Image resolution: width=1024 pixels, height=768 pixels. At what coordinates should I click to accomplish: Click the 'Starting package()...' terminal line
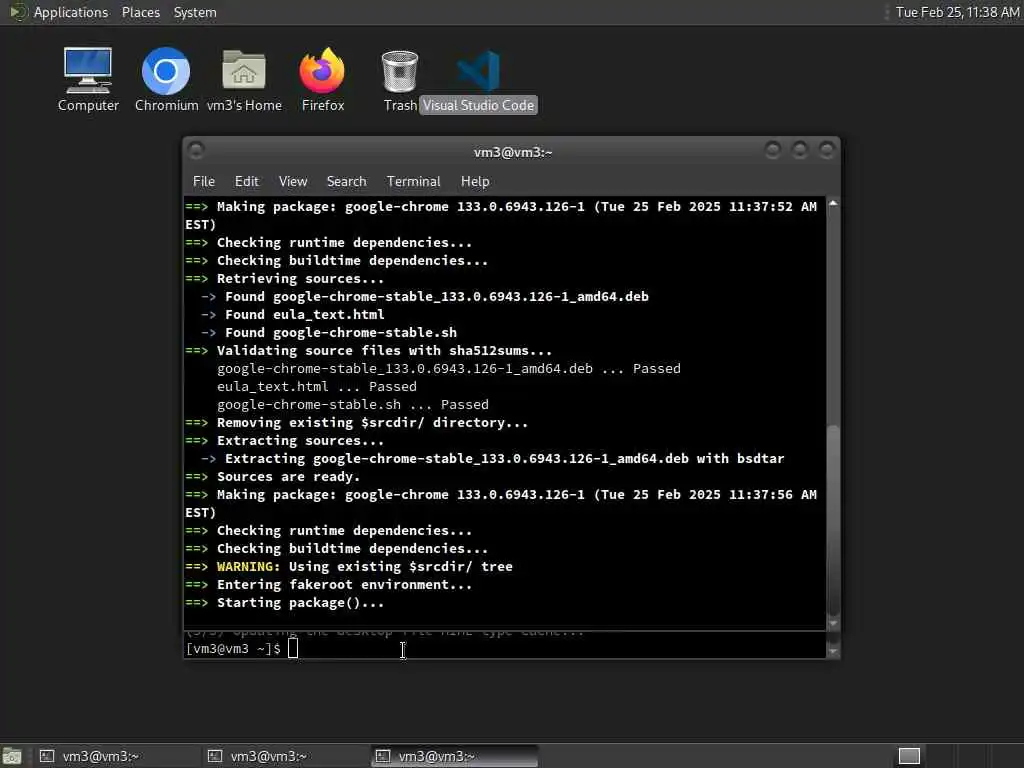tap(300, 603)
